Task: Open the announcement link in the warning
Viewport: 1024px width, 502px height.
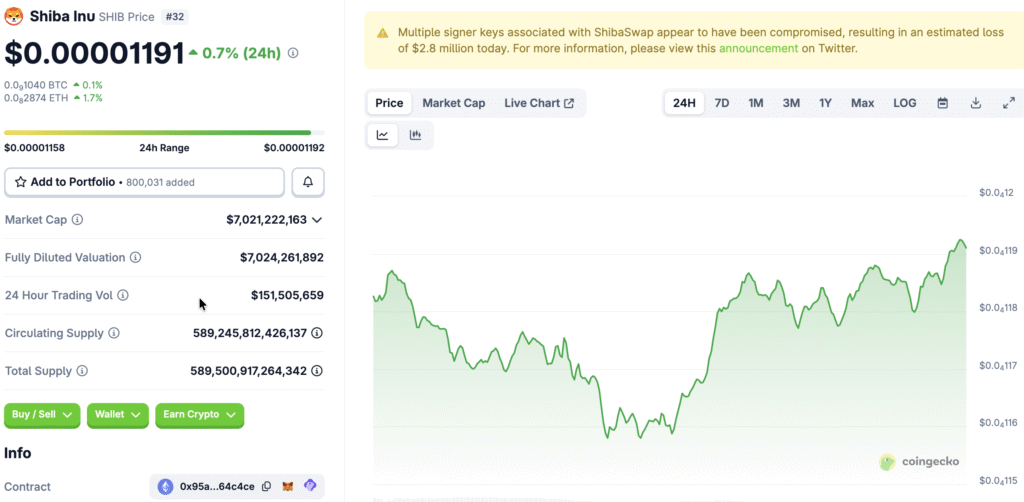Action: click(x=758, y=48)
